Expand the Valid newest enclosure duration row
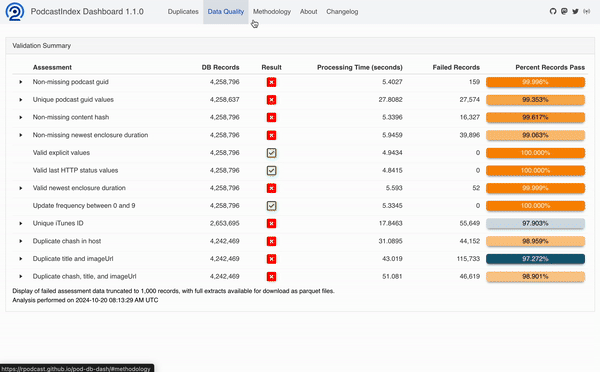The height and width of the screenshot is (372, 600). pos(21,188)
